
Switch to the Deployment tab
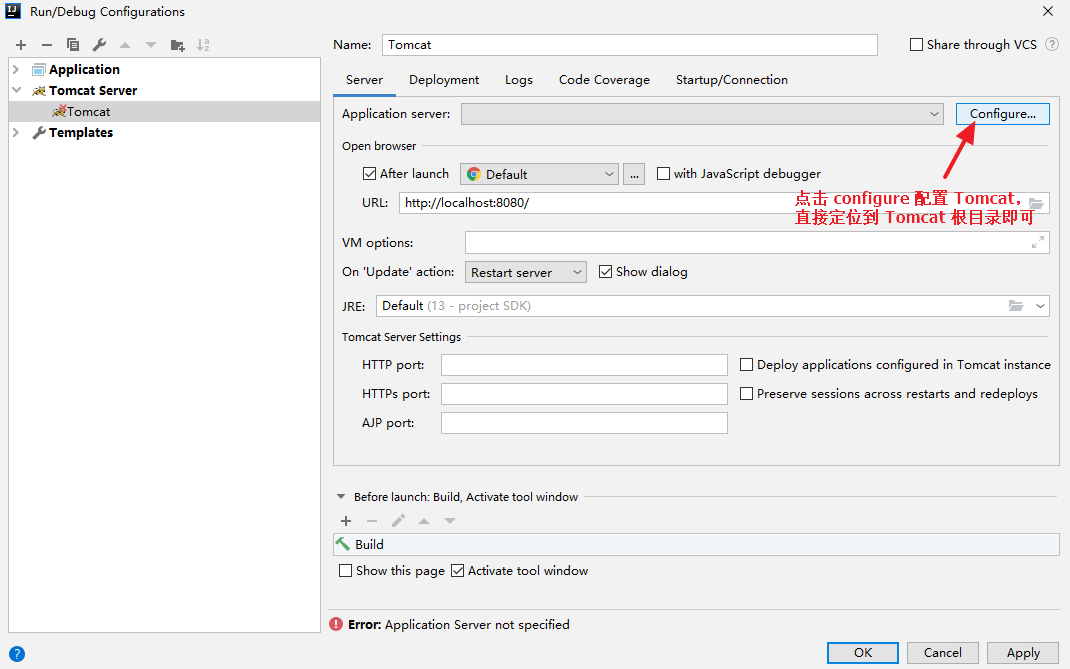444,80
